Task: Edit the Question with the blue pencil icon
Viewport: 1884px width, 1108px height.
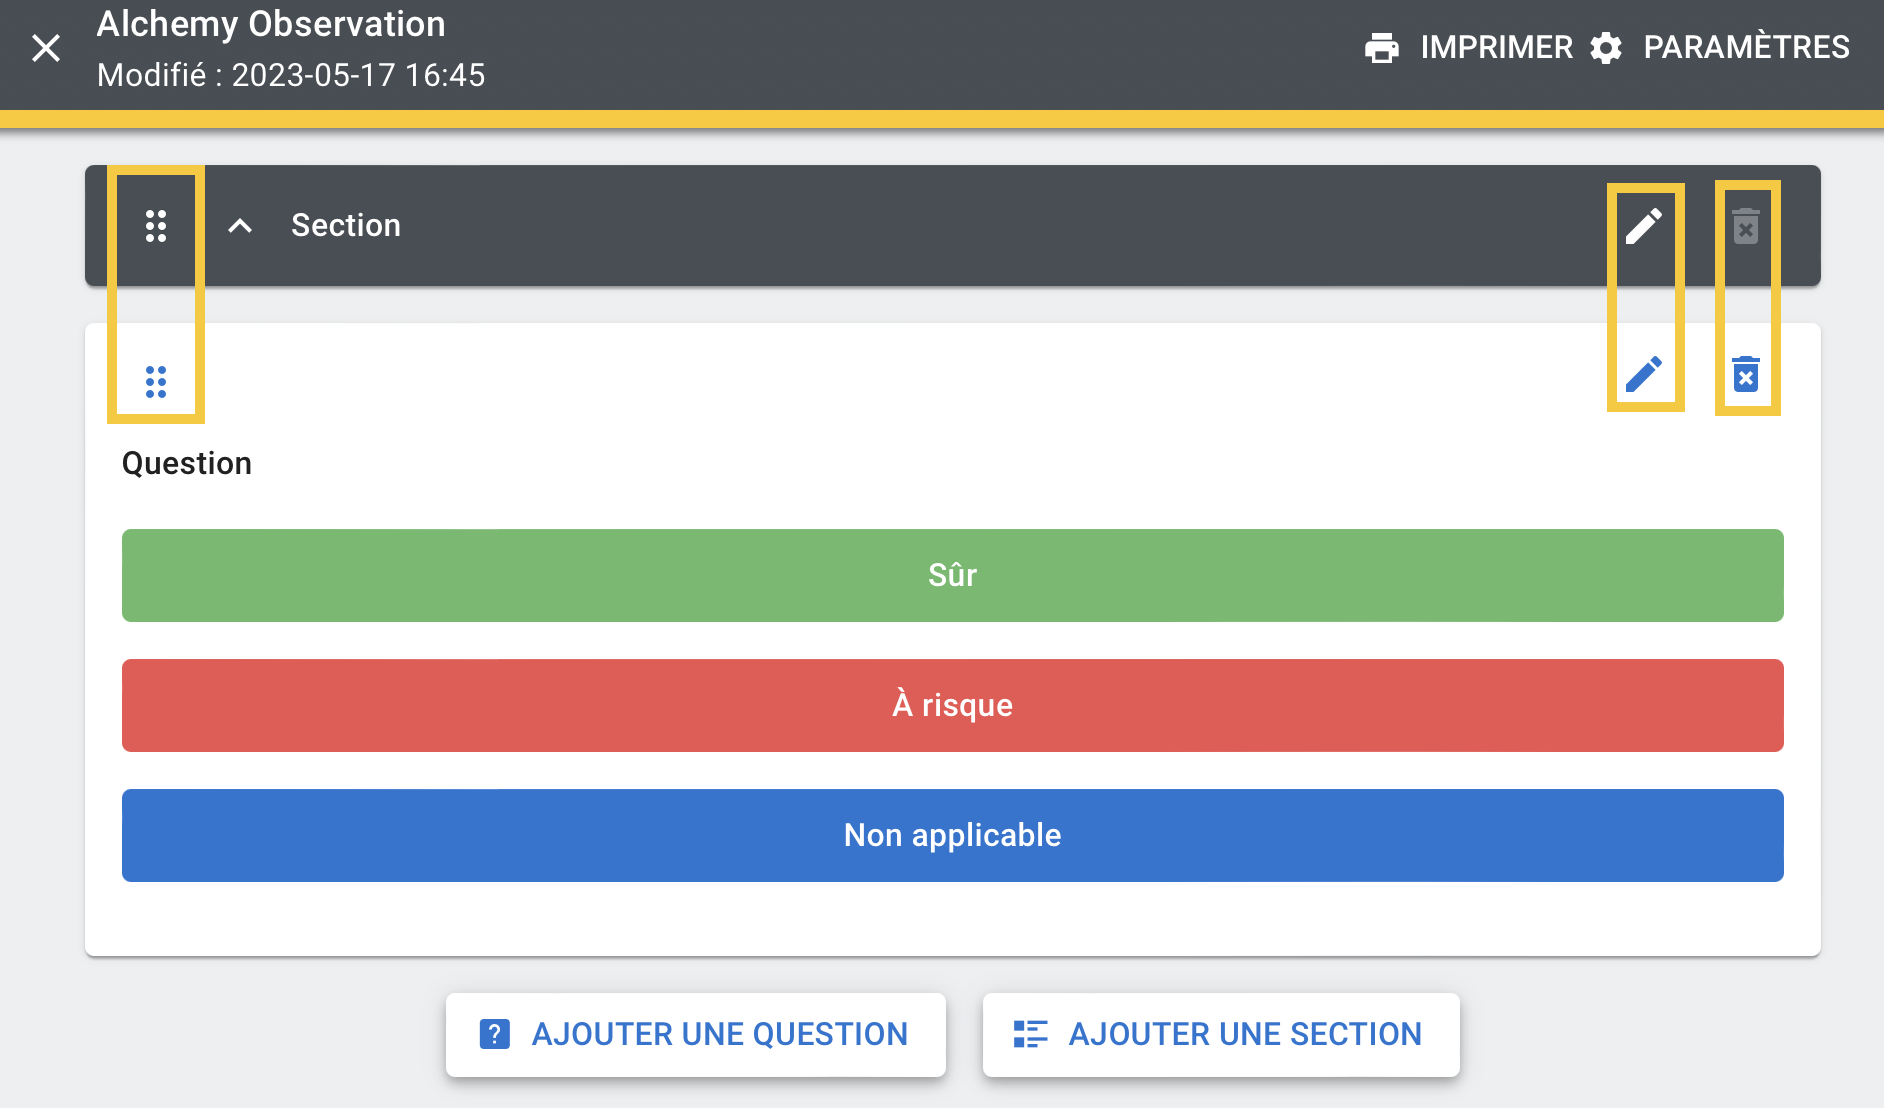Action: [x=1644, y=375]
